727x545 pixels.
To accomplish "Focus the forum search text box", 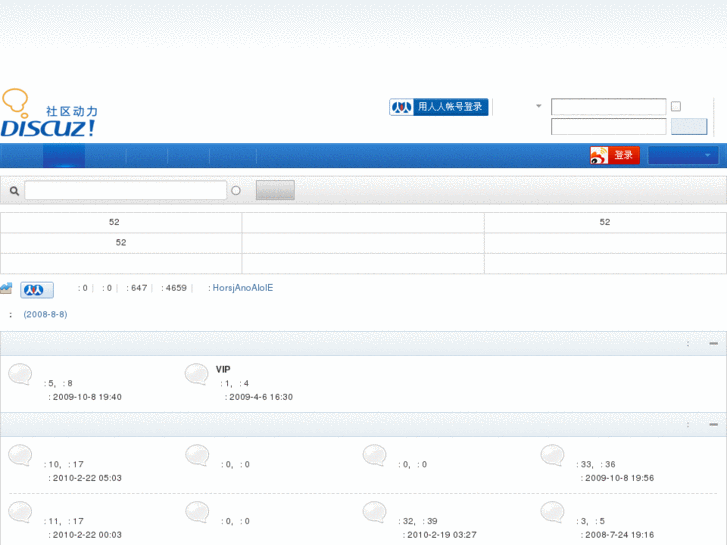I will tap(126, 191).
